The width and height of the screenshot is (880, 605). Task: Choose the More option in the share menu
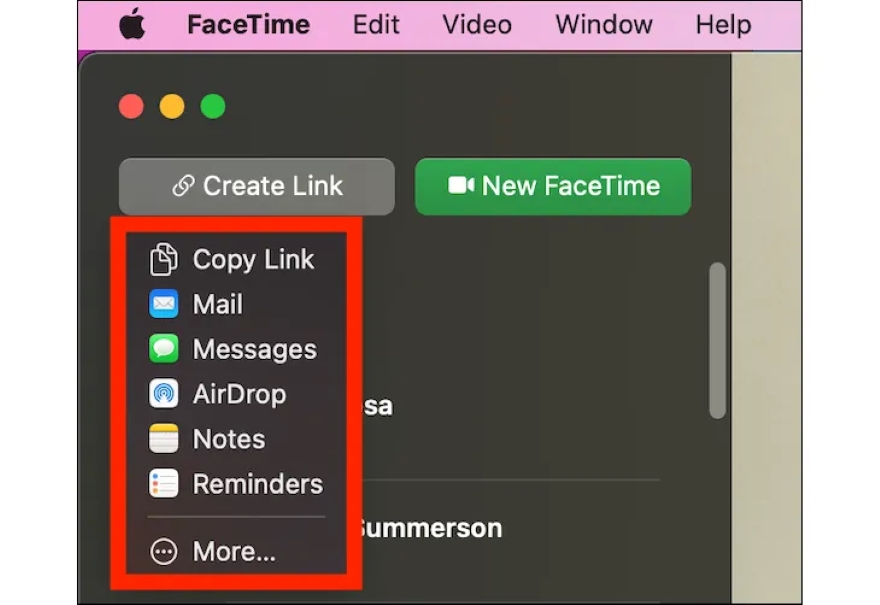(x=233, y=551)
